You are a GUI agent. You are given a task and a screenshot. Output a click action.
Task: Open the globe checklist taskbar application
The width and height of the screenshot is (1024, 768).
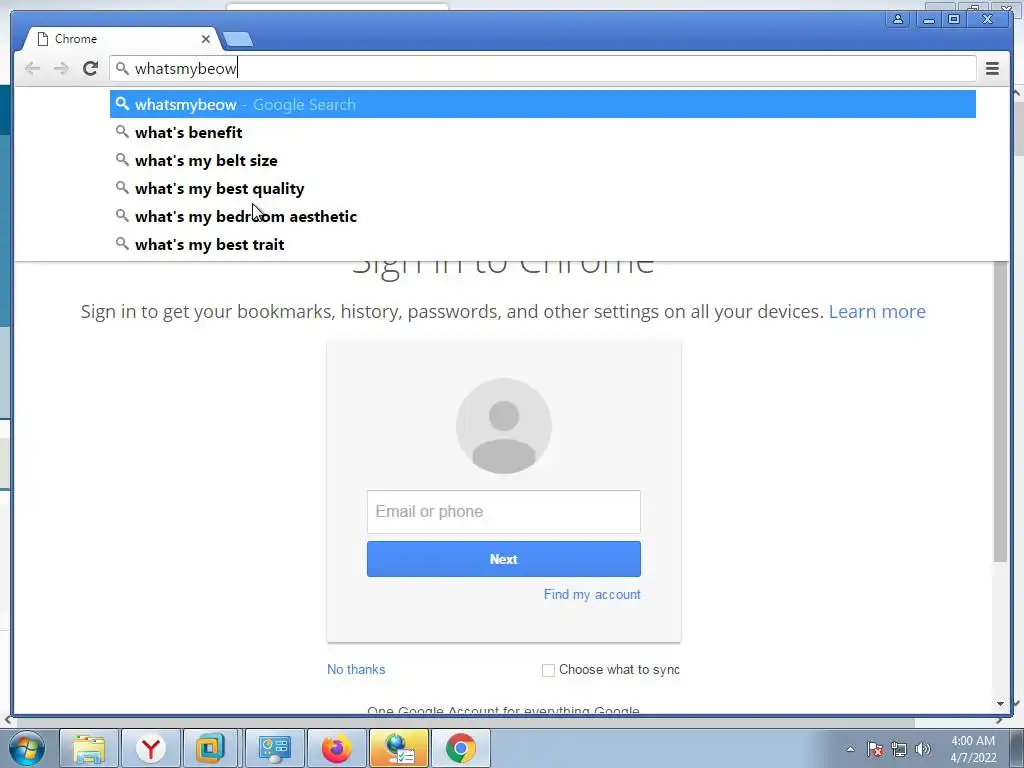click(x=398, y=748)
